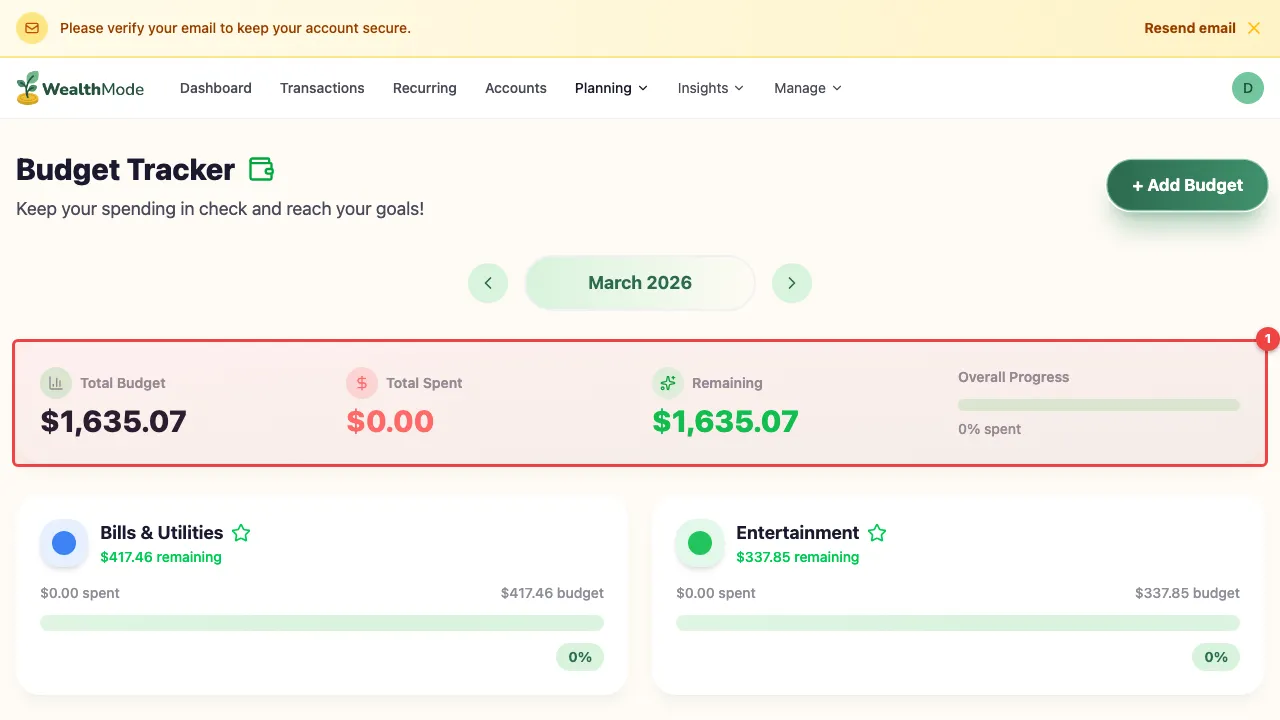1280x720 pixels.
Task: Go to previous month with left arrow
Action: [x=488, y=283]
